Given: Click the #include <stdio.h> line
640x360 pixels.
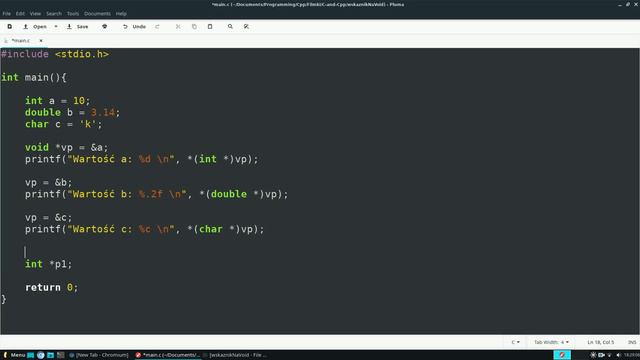Looking at the screenshot, I should pos(55,54).
